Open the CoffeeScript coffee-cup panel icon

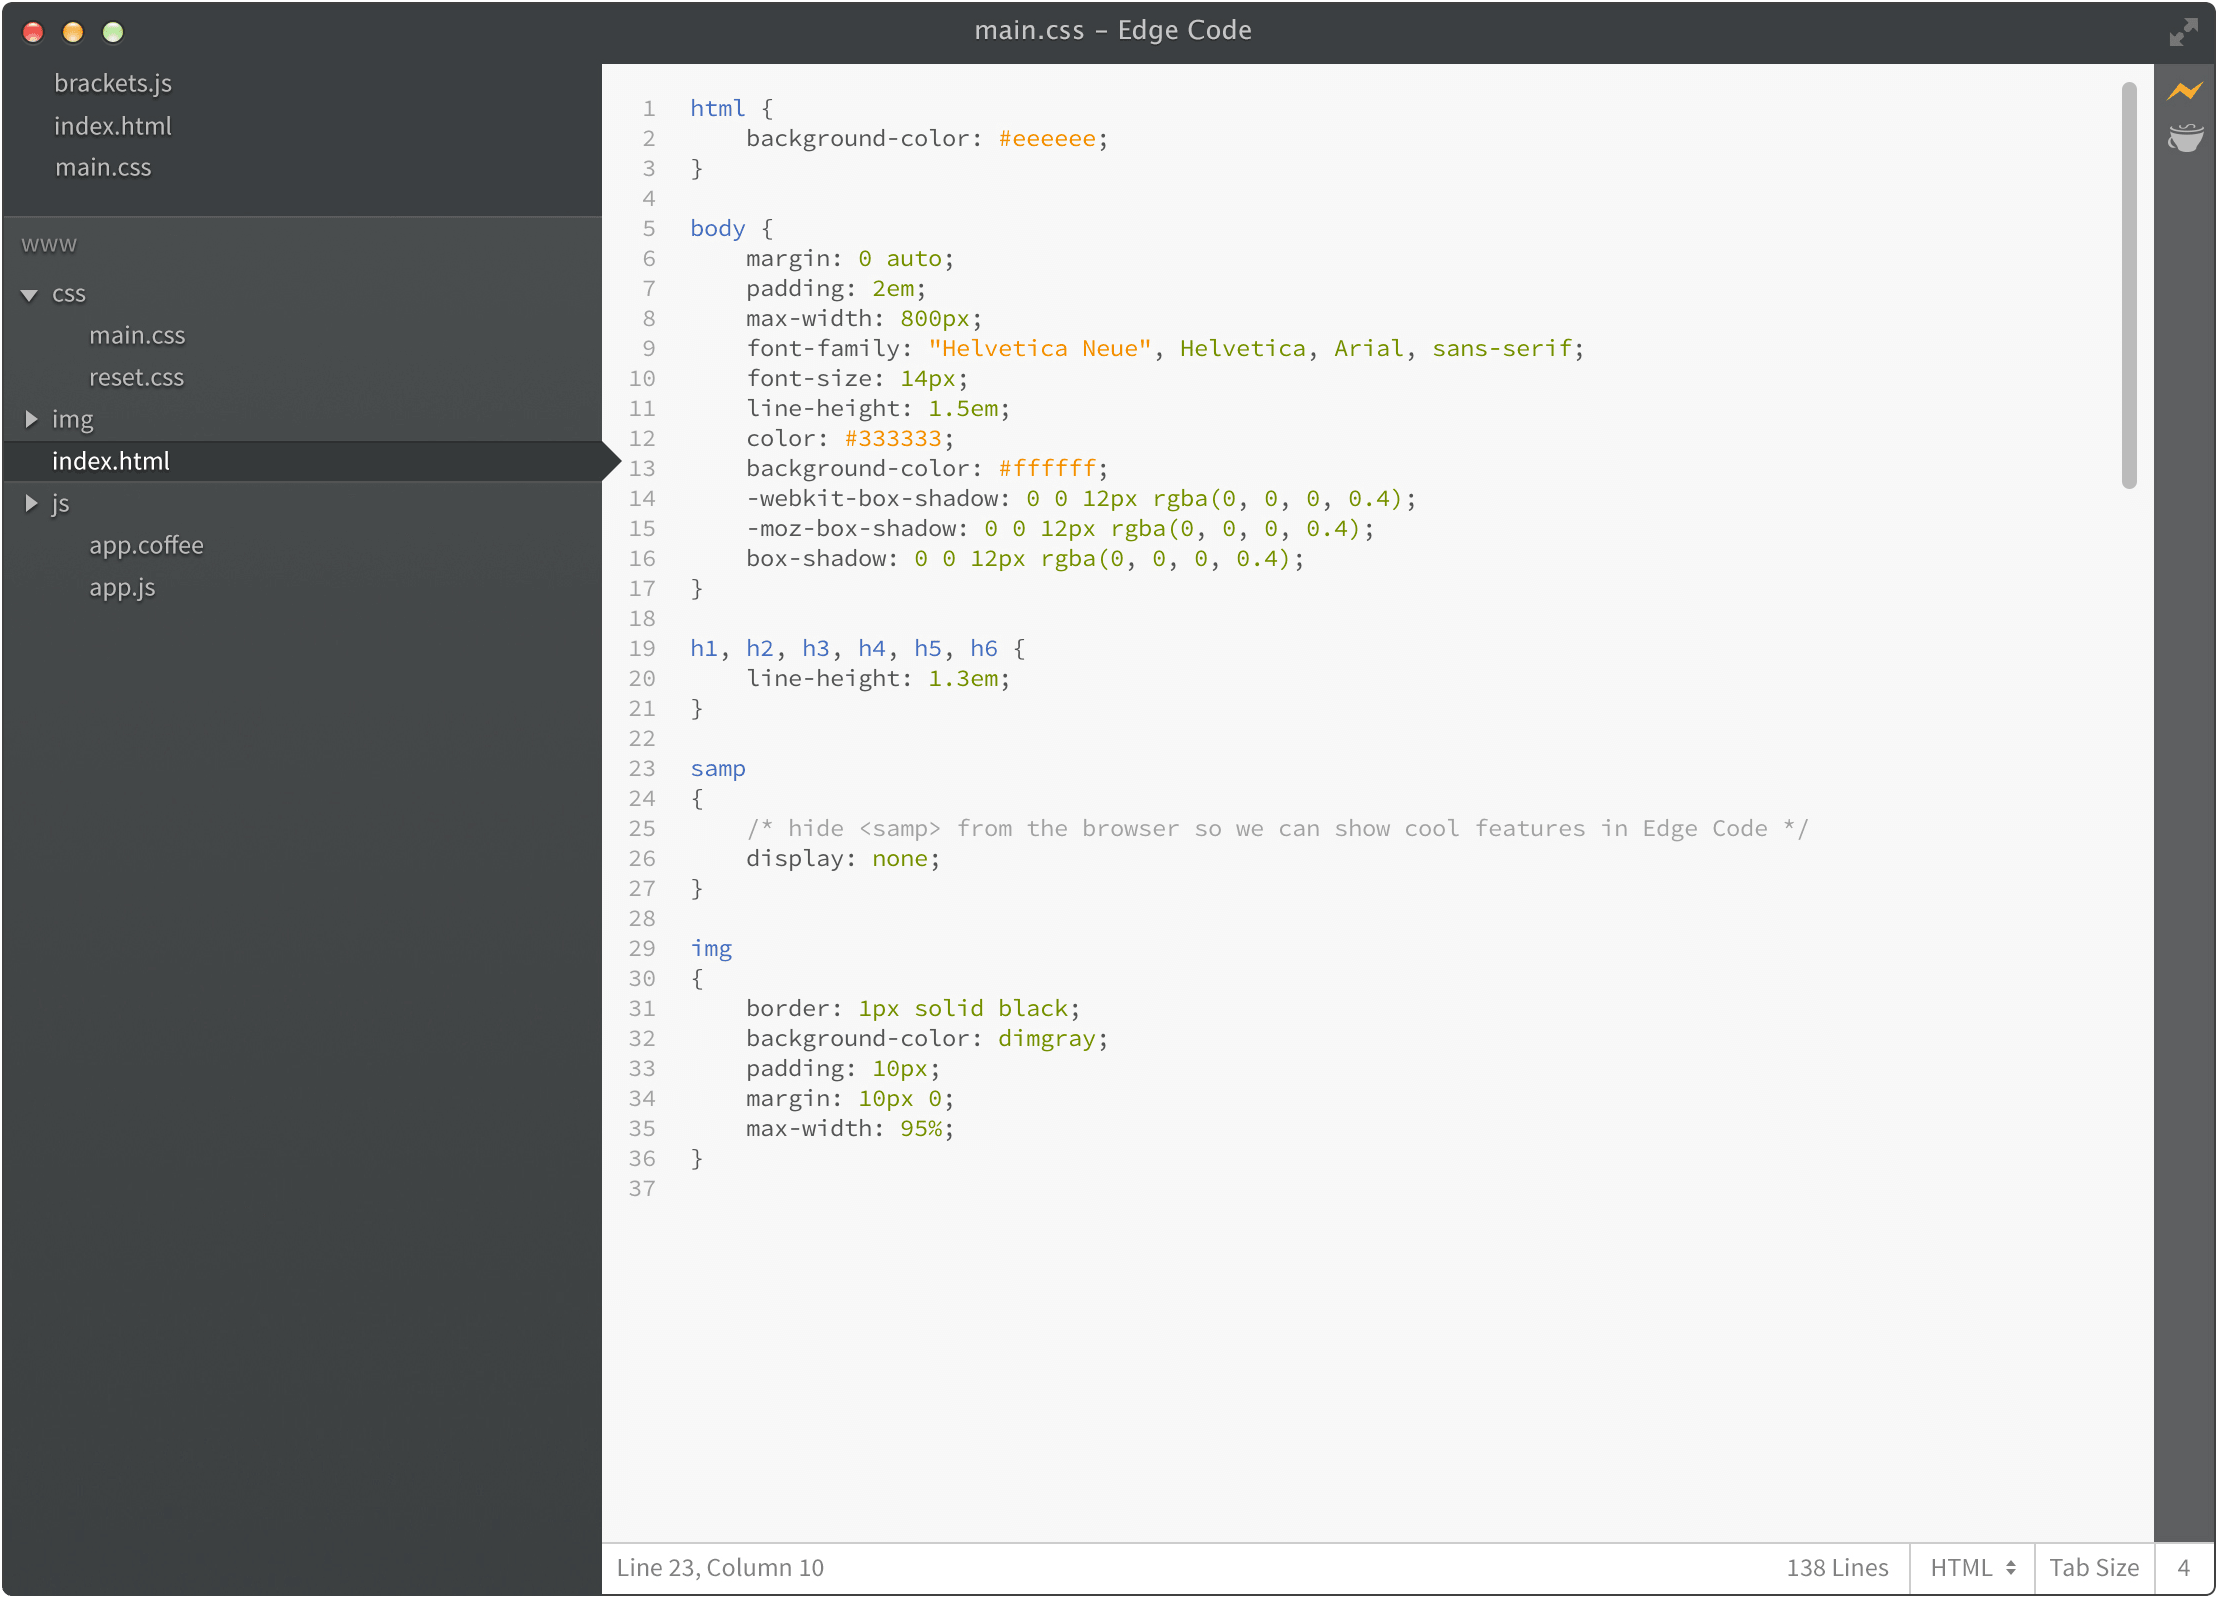click(x=2186, y=137)
